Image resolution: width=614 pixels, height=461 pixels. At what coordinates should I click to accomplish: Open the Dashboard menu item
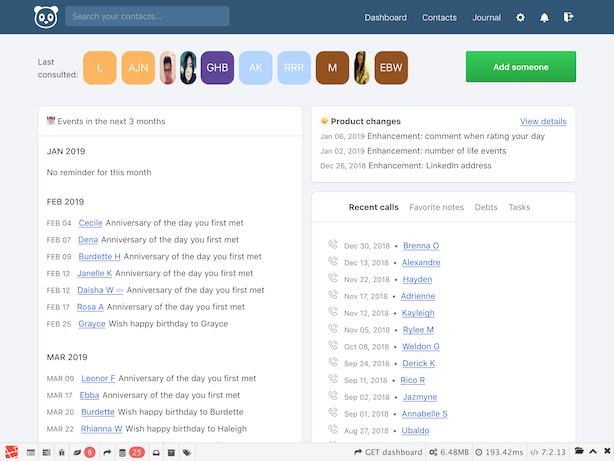(x=385, y=18)
